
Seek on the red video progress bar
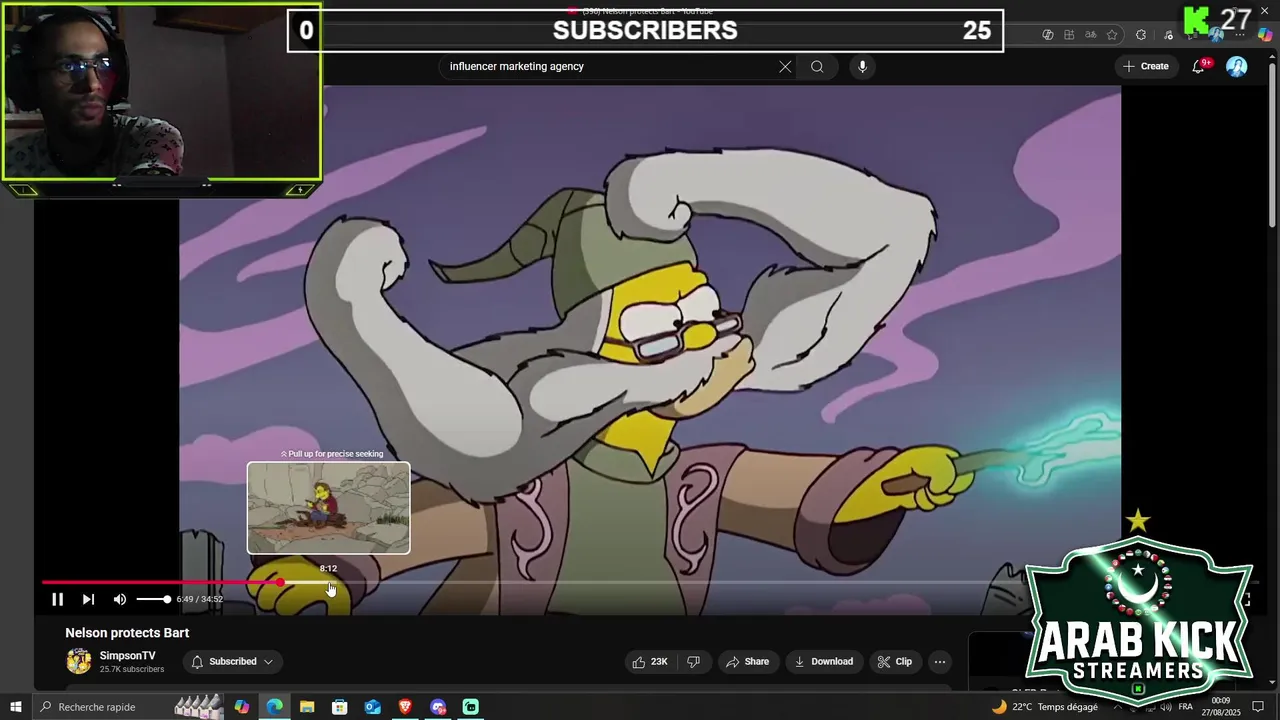click(160, 582)
